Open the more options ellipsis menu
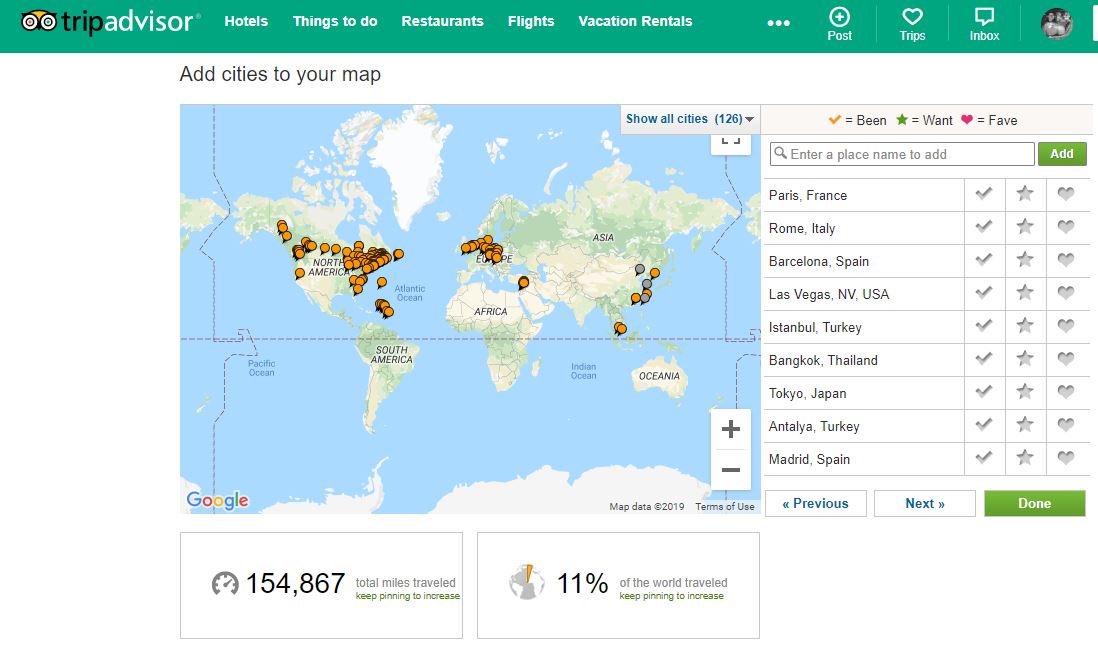 pyautogui.click(x=778, y=23)
